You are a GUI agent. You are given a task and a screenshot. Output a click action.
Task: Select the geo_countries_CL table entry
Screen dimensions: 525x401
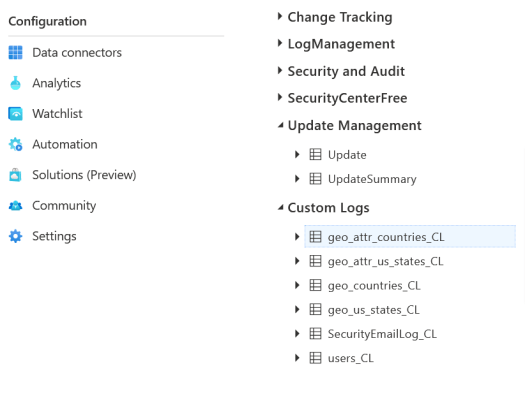(x=374, y=285)
